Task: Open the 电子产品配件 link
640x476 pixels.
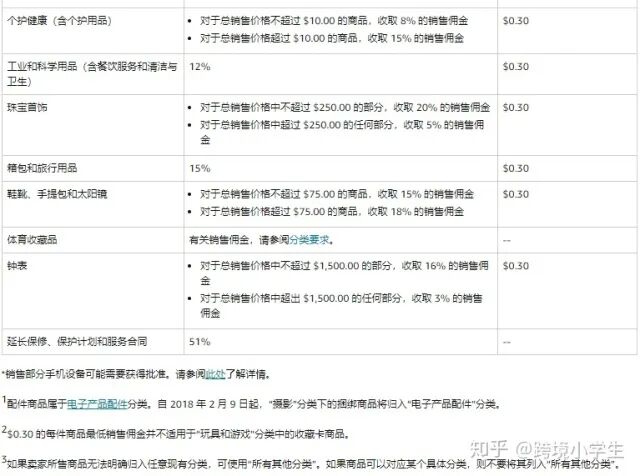Action: [97, 404]
